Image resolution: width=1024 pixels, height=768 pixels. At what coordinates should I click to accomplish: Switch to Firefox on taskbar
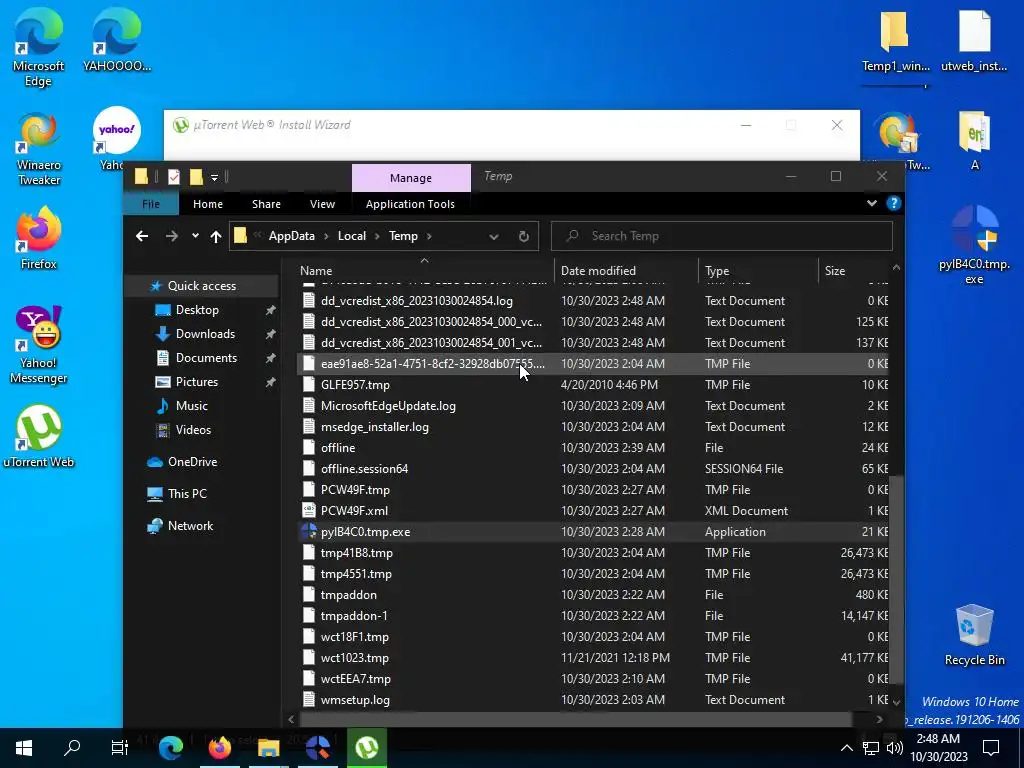(220, 748)
